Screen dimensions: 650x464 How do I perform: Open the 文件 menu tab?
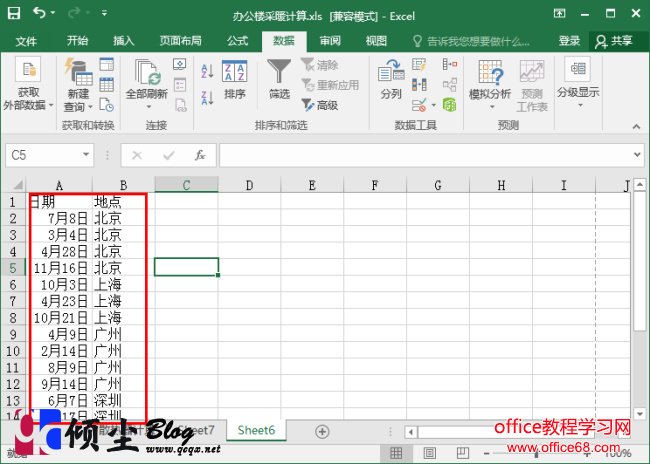point(26,41)
